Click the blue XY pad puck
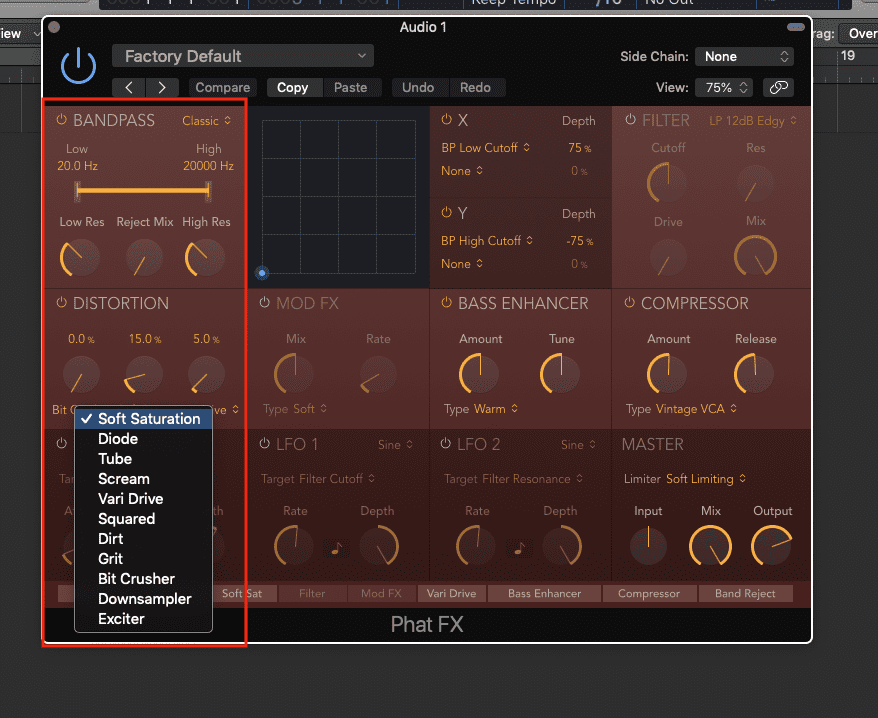Image resolution: width=878 pixels, height=718 pixels. click(x=262, y=272)
